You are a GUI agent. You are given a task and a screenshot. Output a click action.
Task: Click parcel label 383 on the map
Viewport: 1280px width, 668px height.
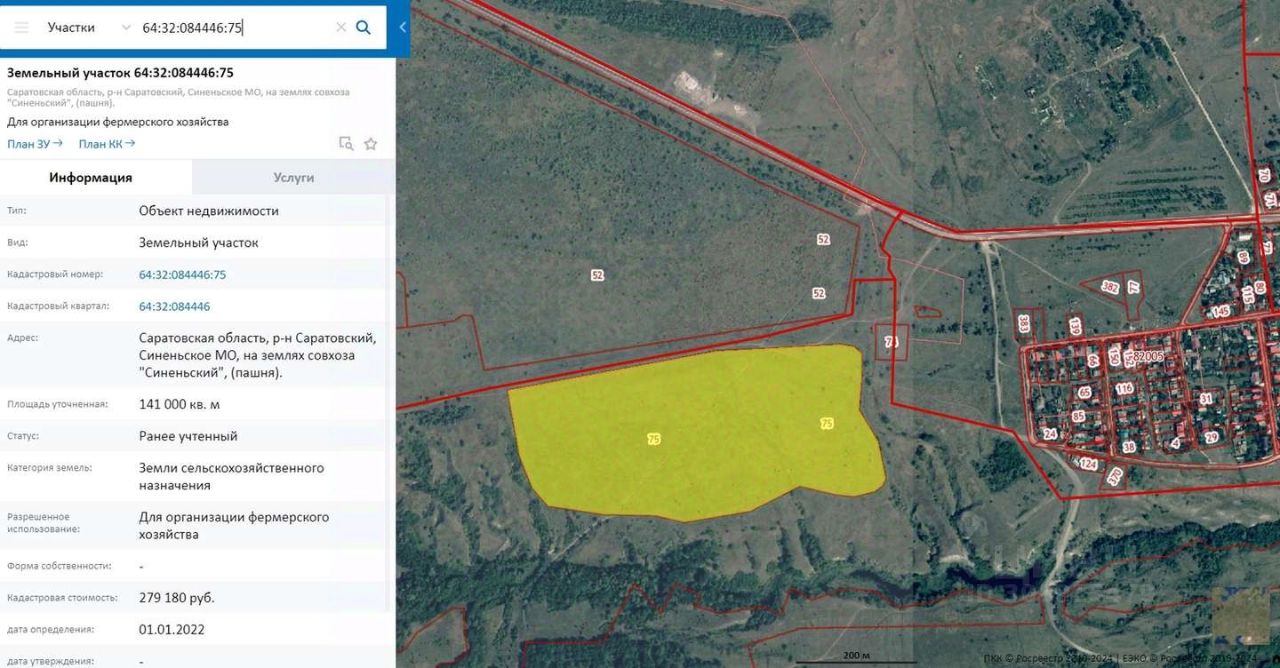1024,323
